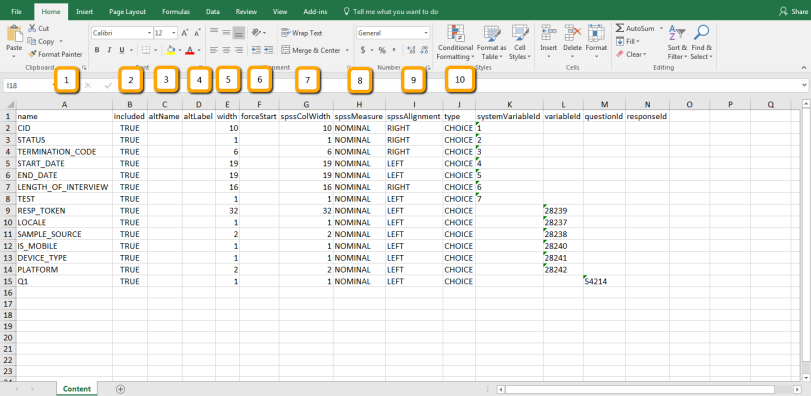This screenshot has height=396, width=811.
Task: Switch to the View tab
Action: tap(280, 11)
